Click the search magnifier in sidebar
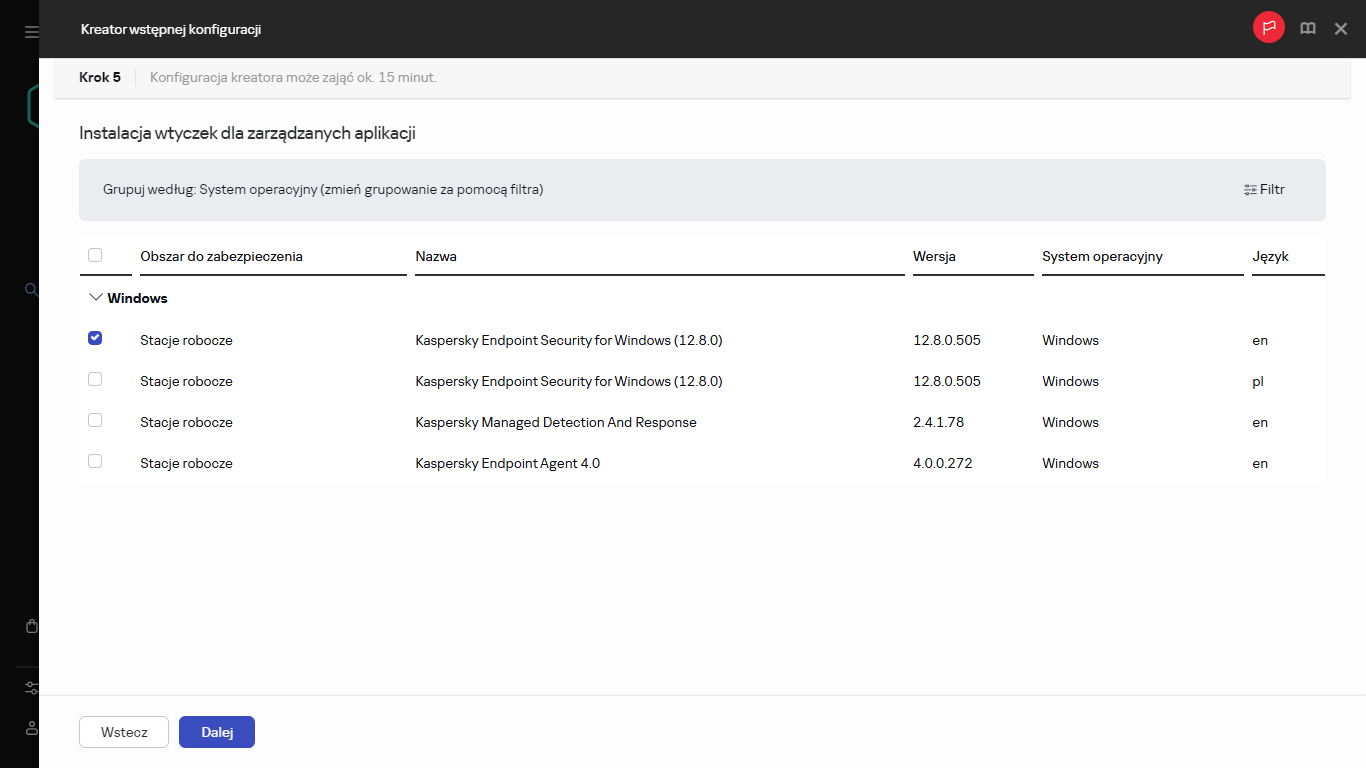Viewport: 1366px width, 768px height. point(31,290)
